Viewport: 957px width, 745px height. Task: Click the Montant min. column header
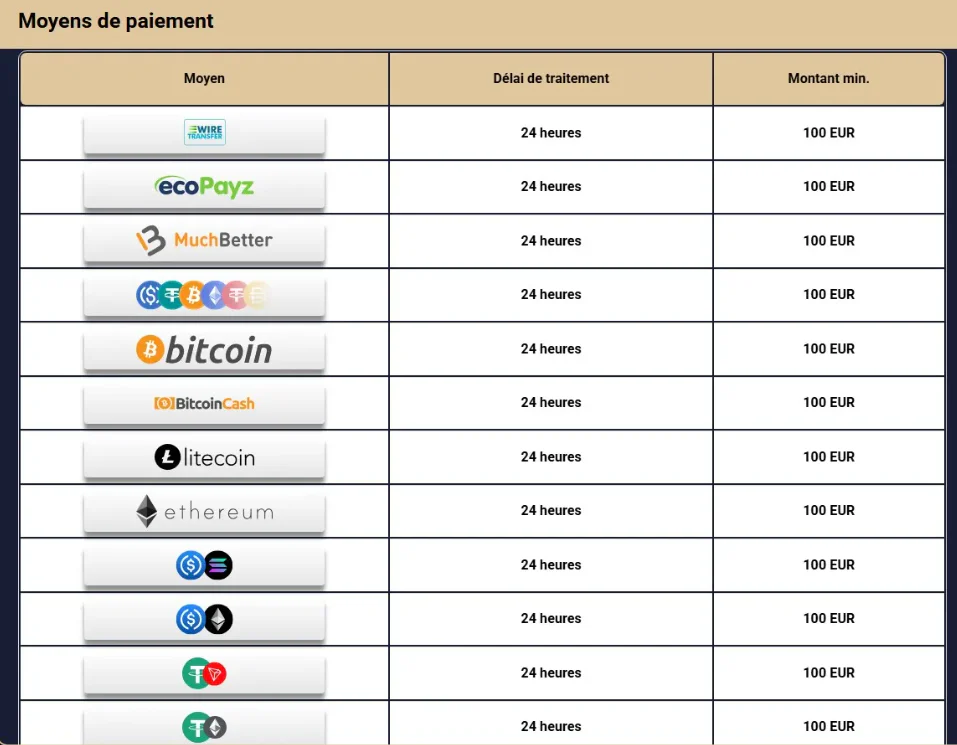[x=828, y=79]
